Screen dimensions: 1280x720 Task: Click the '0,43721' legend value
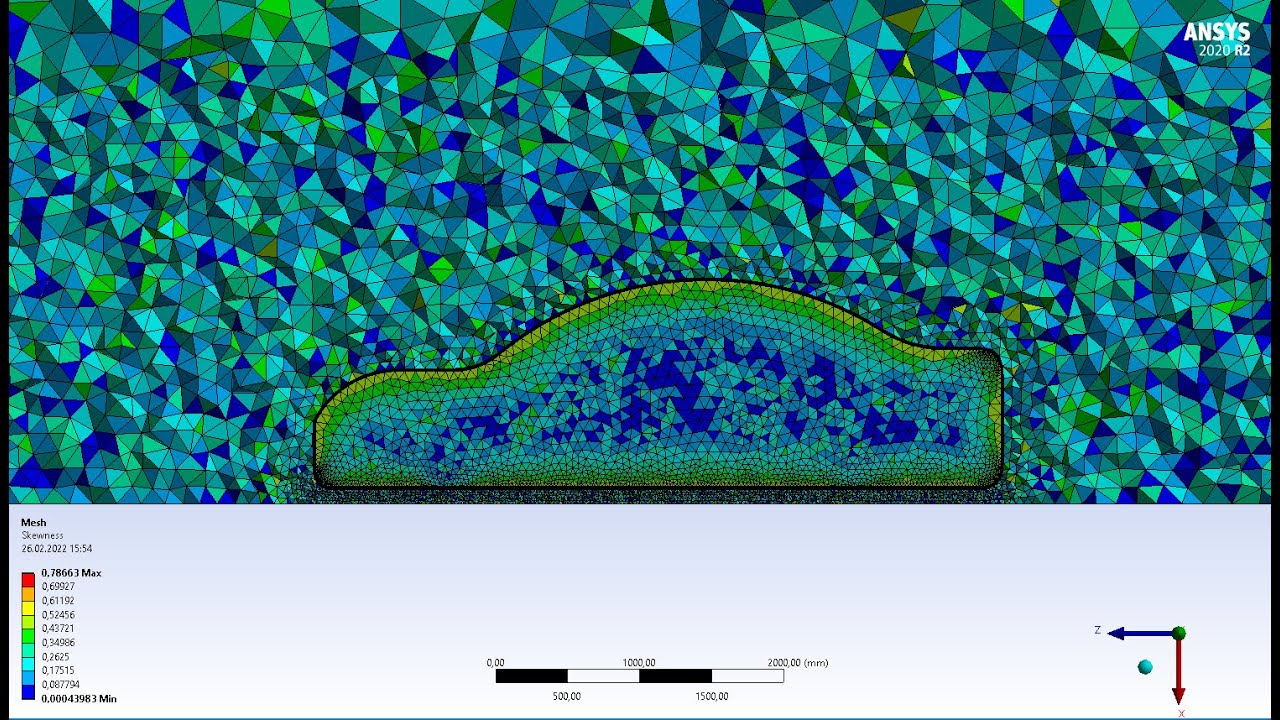58,629
